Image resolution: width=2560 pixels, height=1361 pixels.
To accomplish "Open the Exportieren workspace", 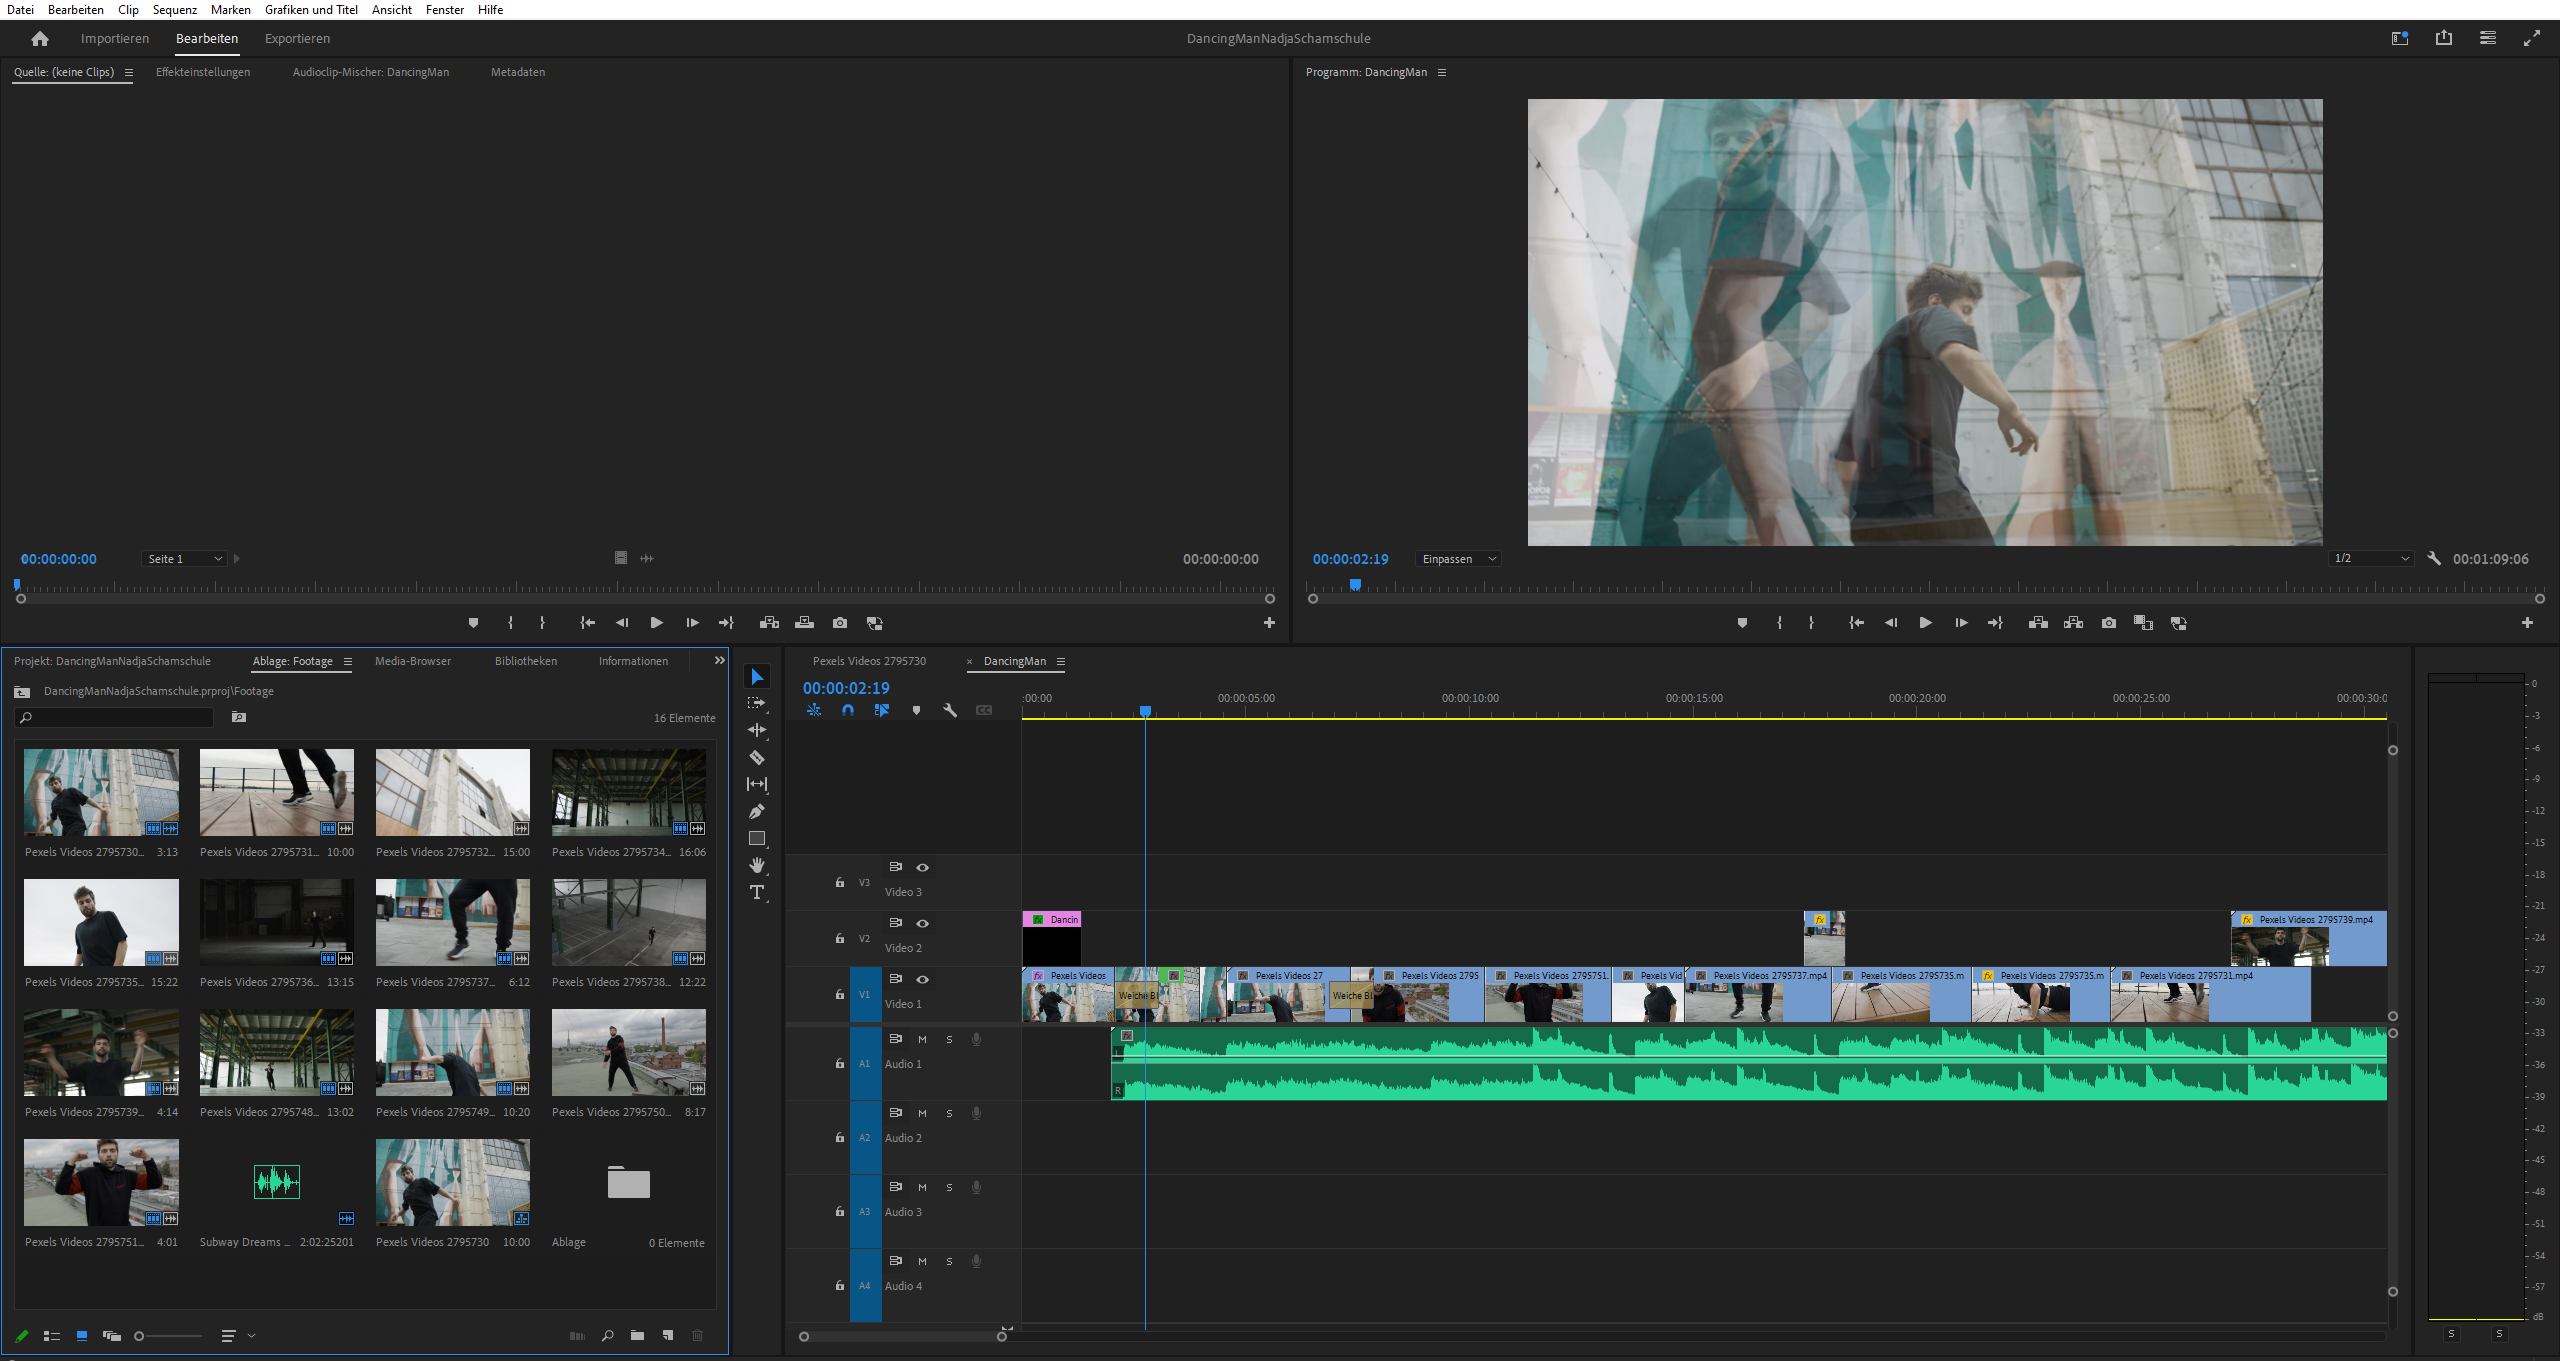I will (297, 38).
